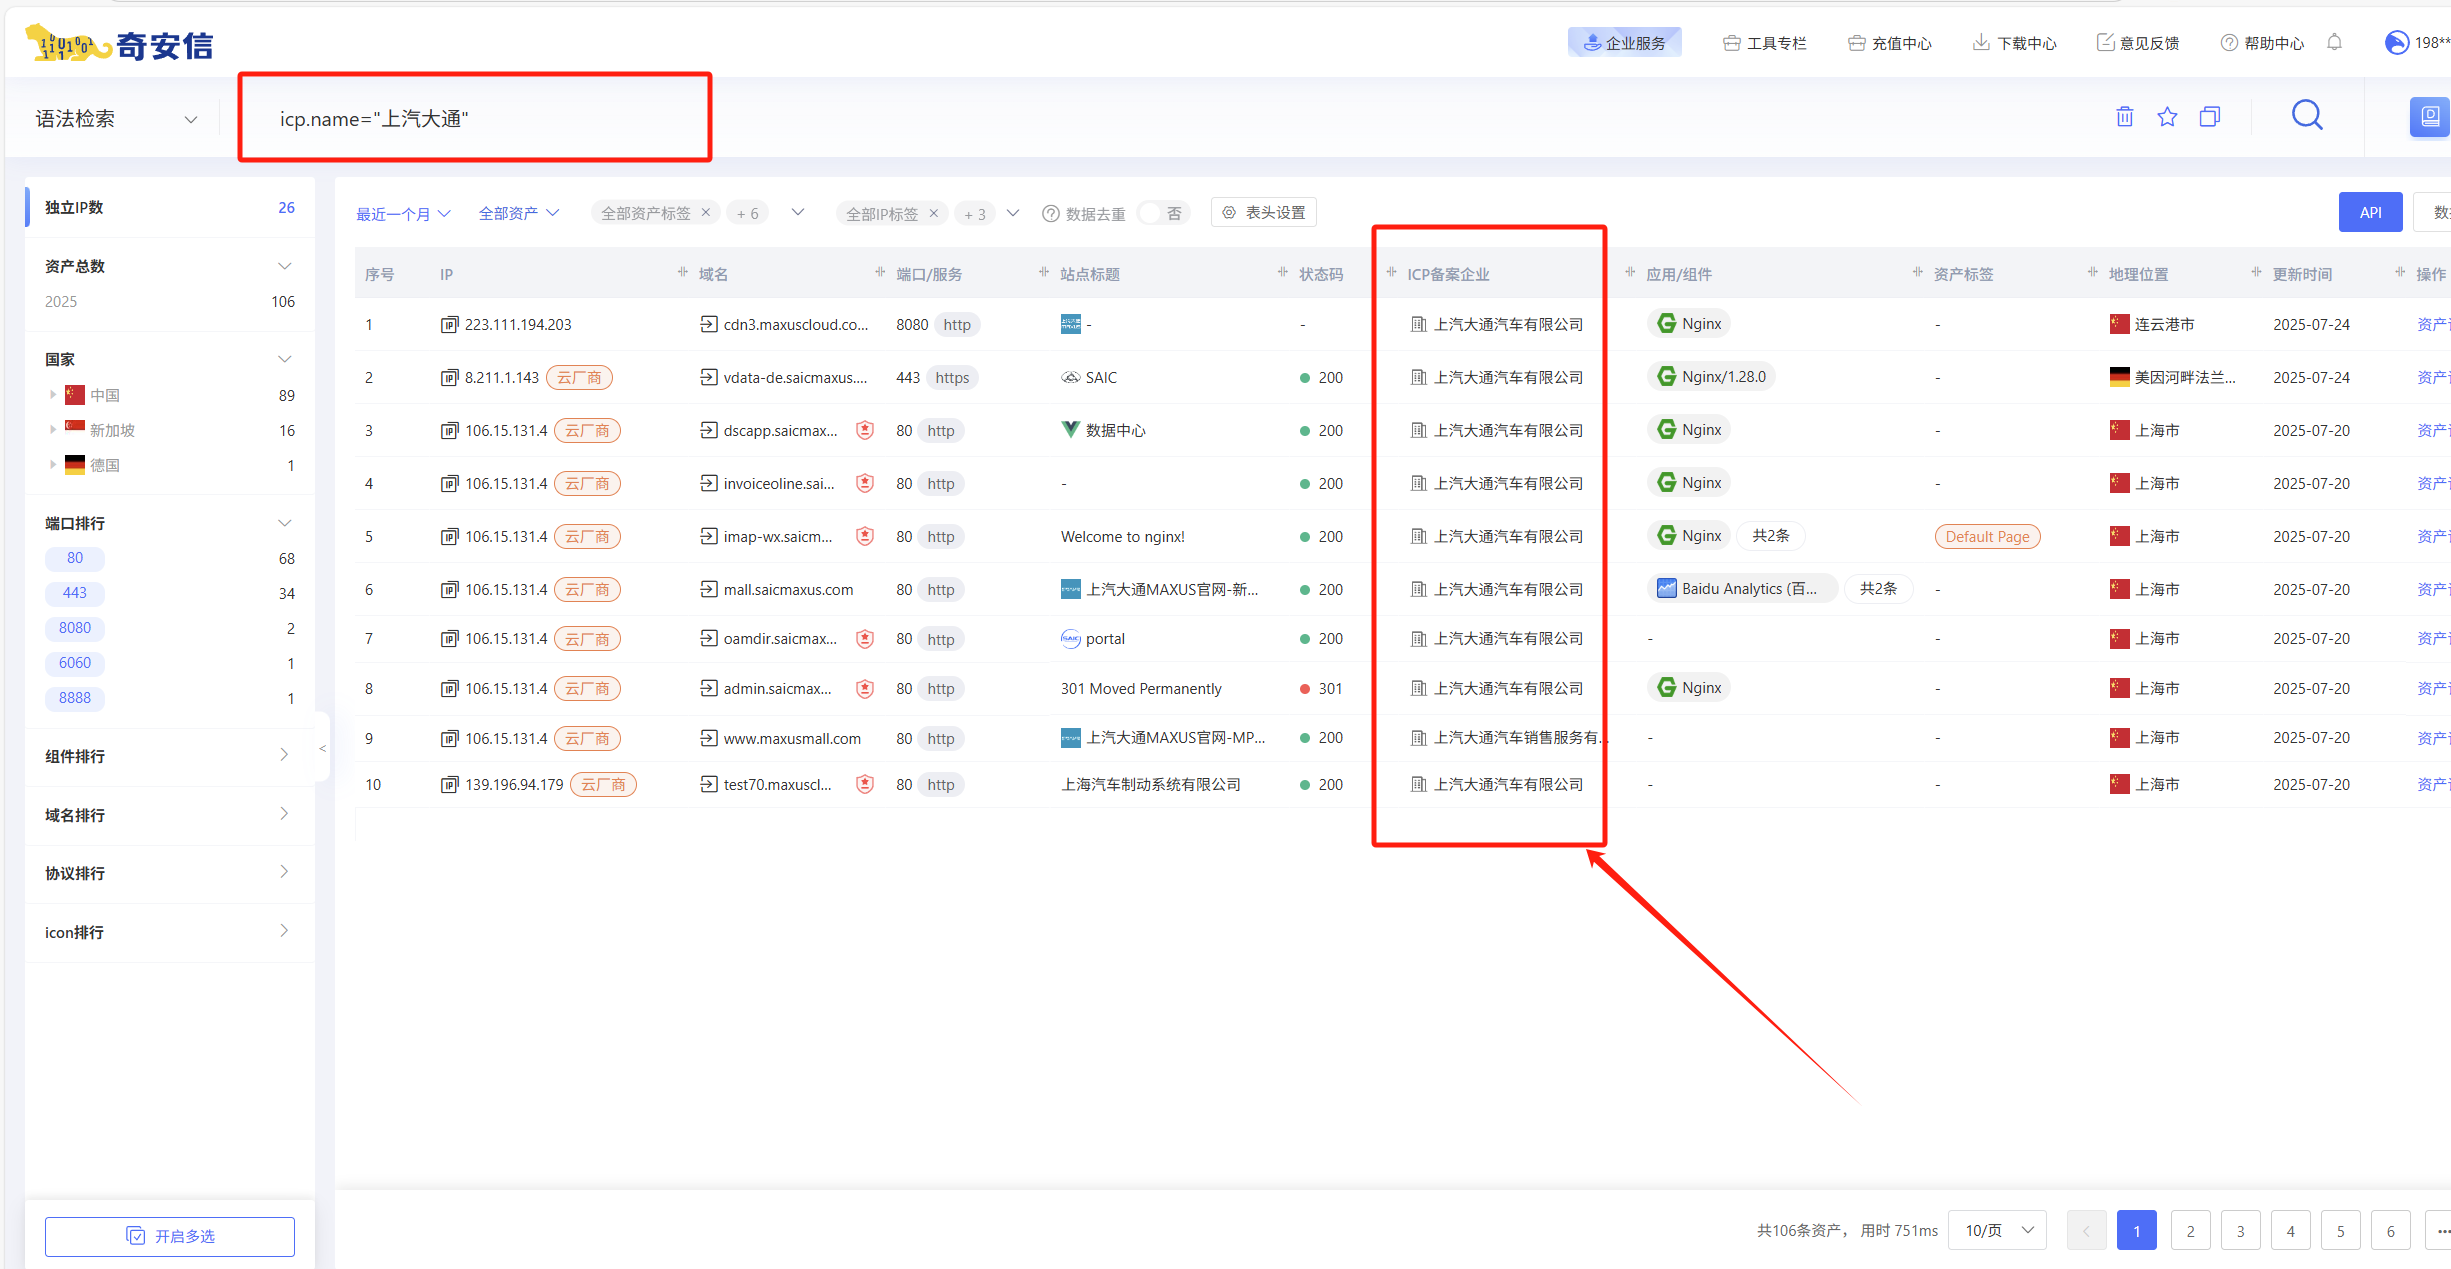Click the 表头设置 button
Viewport: 2451px width, 1269px height.
pyautogui.click(x=1264, y=212)
